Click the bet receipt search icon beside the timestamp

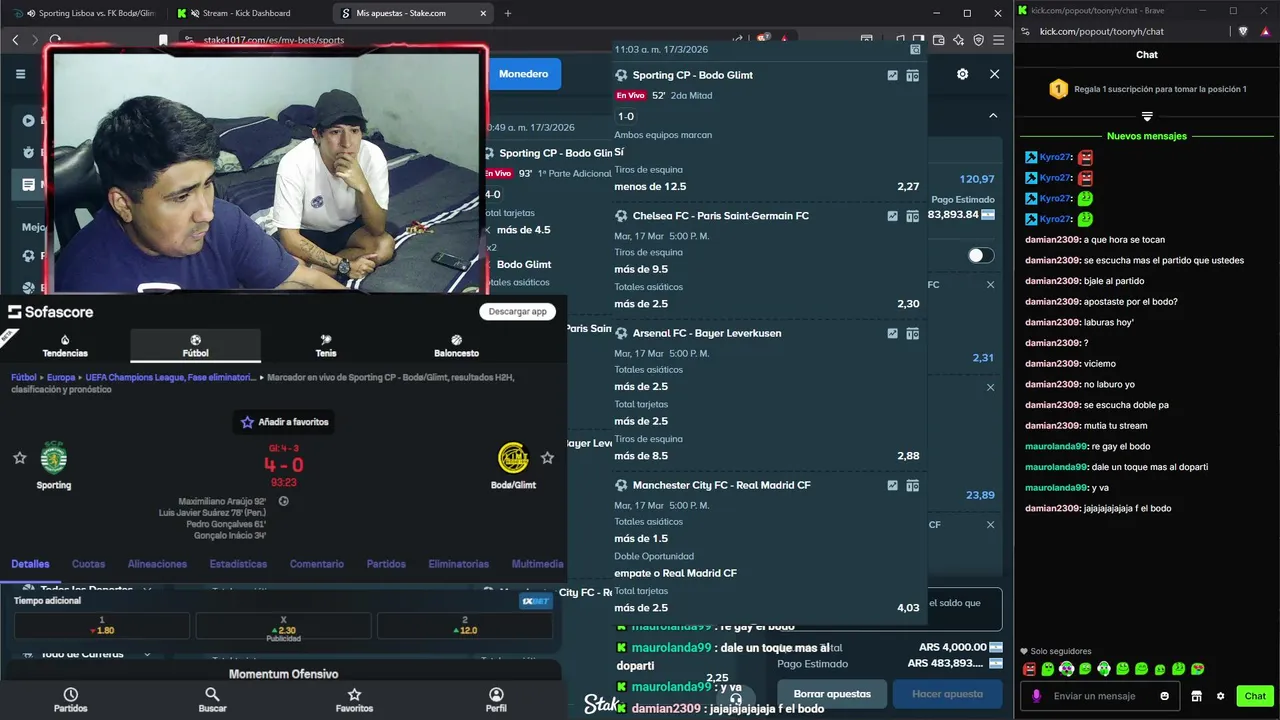[x=915, y=49]
